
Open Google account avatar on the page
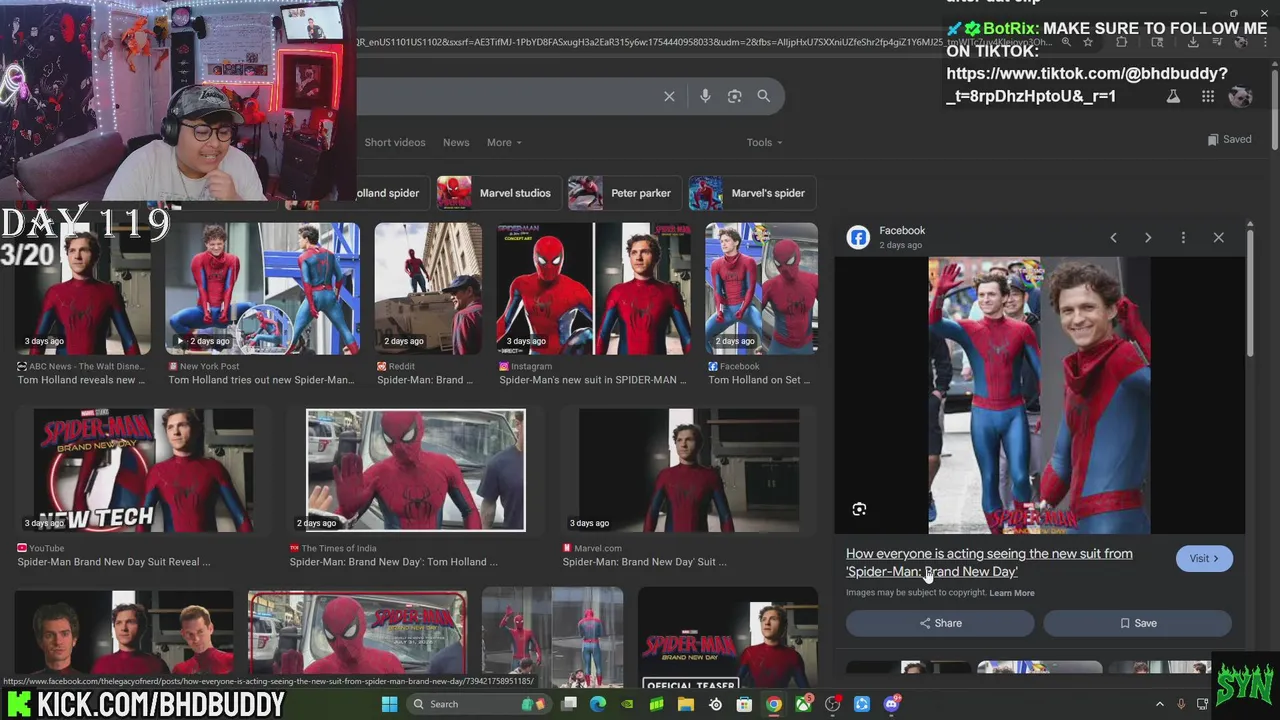point(1241,96)
